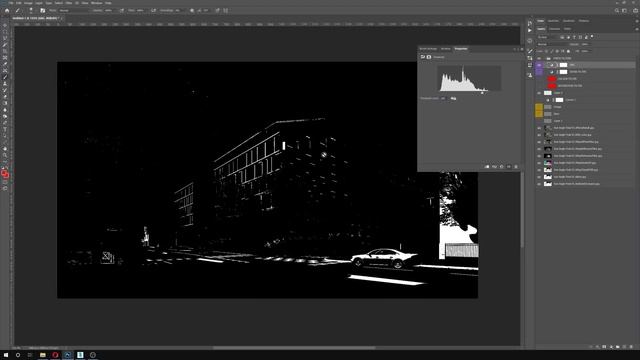Open the workspace switcher at top right
Viewport: 640px width, 360px height.
(624, 11)
